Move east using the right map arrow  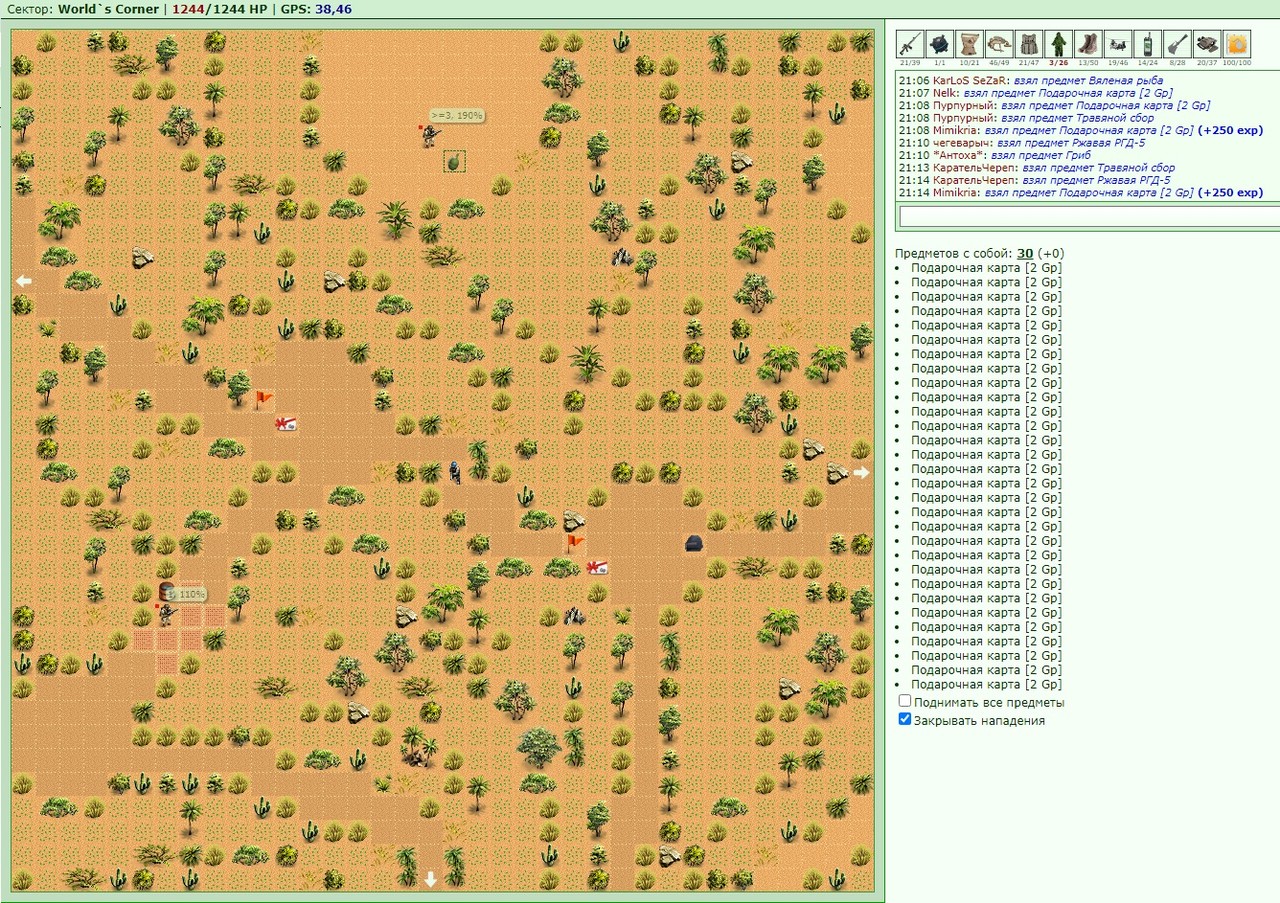pyautogui.click(x=862, y=472)
